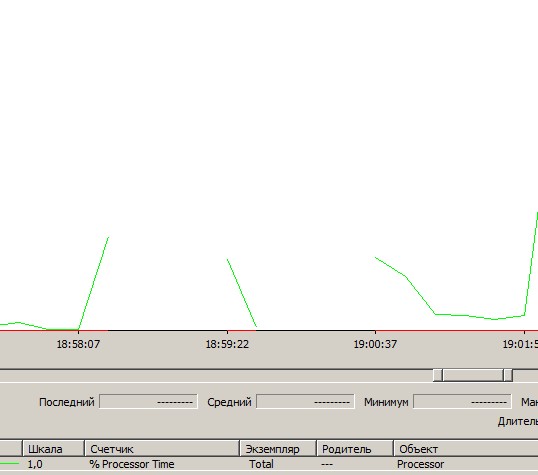
Task: Click the middle section of the time range slider
Action: pyautogui.click(x=473, y=375)
